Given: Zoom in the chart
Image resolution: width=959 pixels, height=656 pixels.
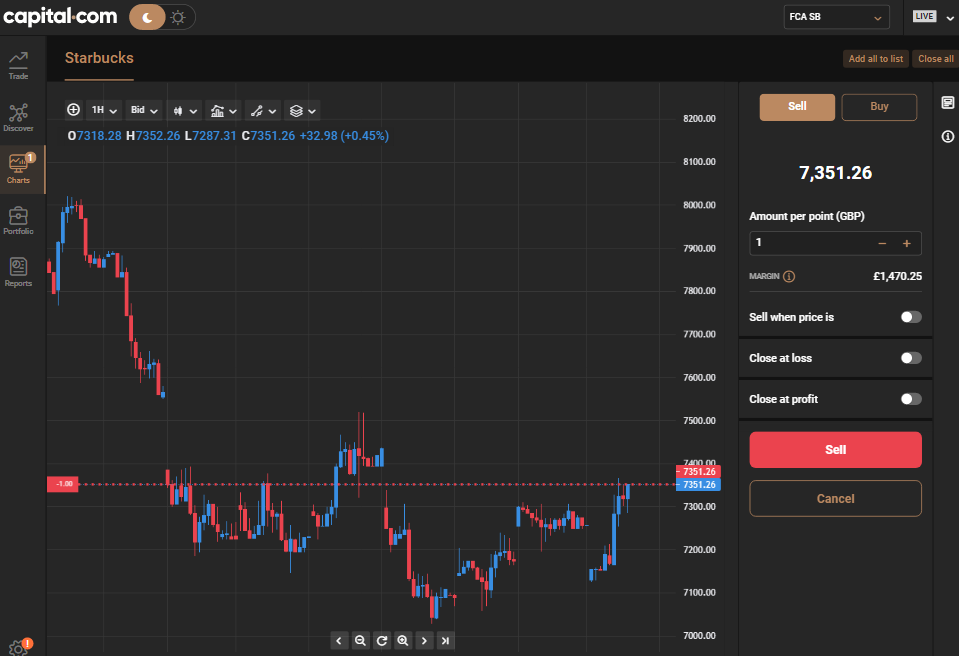Looking at the screenshot, I should pos(402,641).
